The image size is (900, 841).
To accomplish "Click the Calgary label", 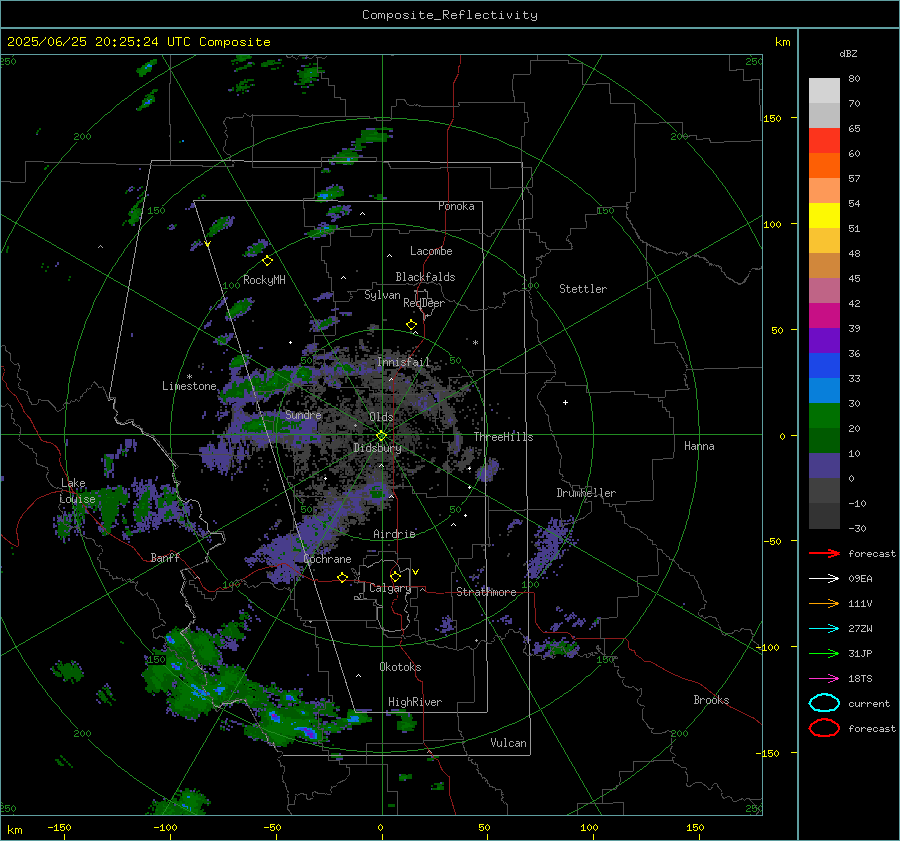I will [x=390, y=588].
